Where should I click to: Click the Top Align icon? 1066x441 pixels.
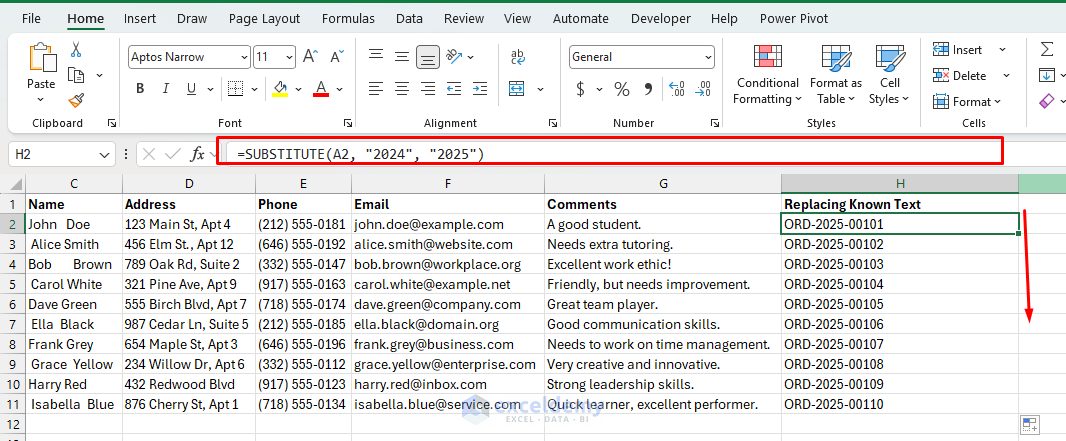376,56
